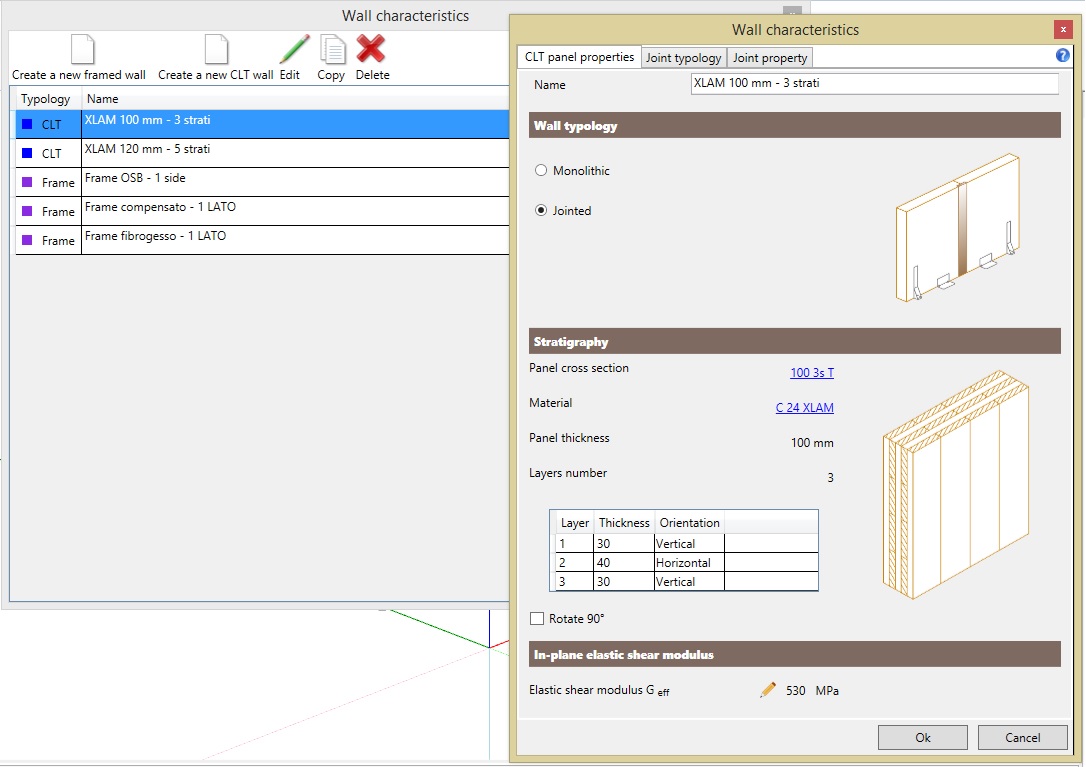Image resolution: width=1086 pixels, height=767 pixels.
Task: Click the Layer column header
Action: [574, 523]
